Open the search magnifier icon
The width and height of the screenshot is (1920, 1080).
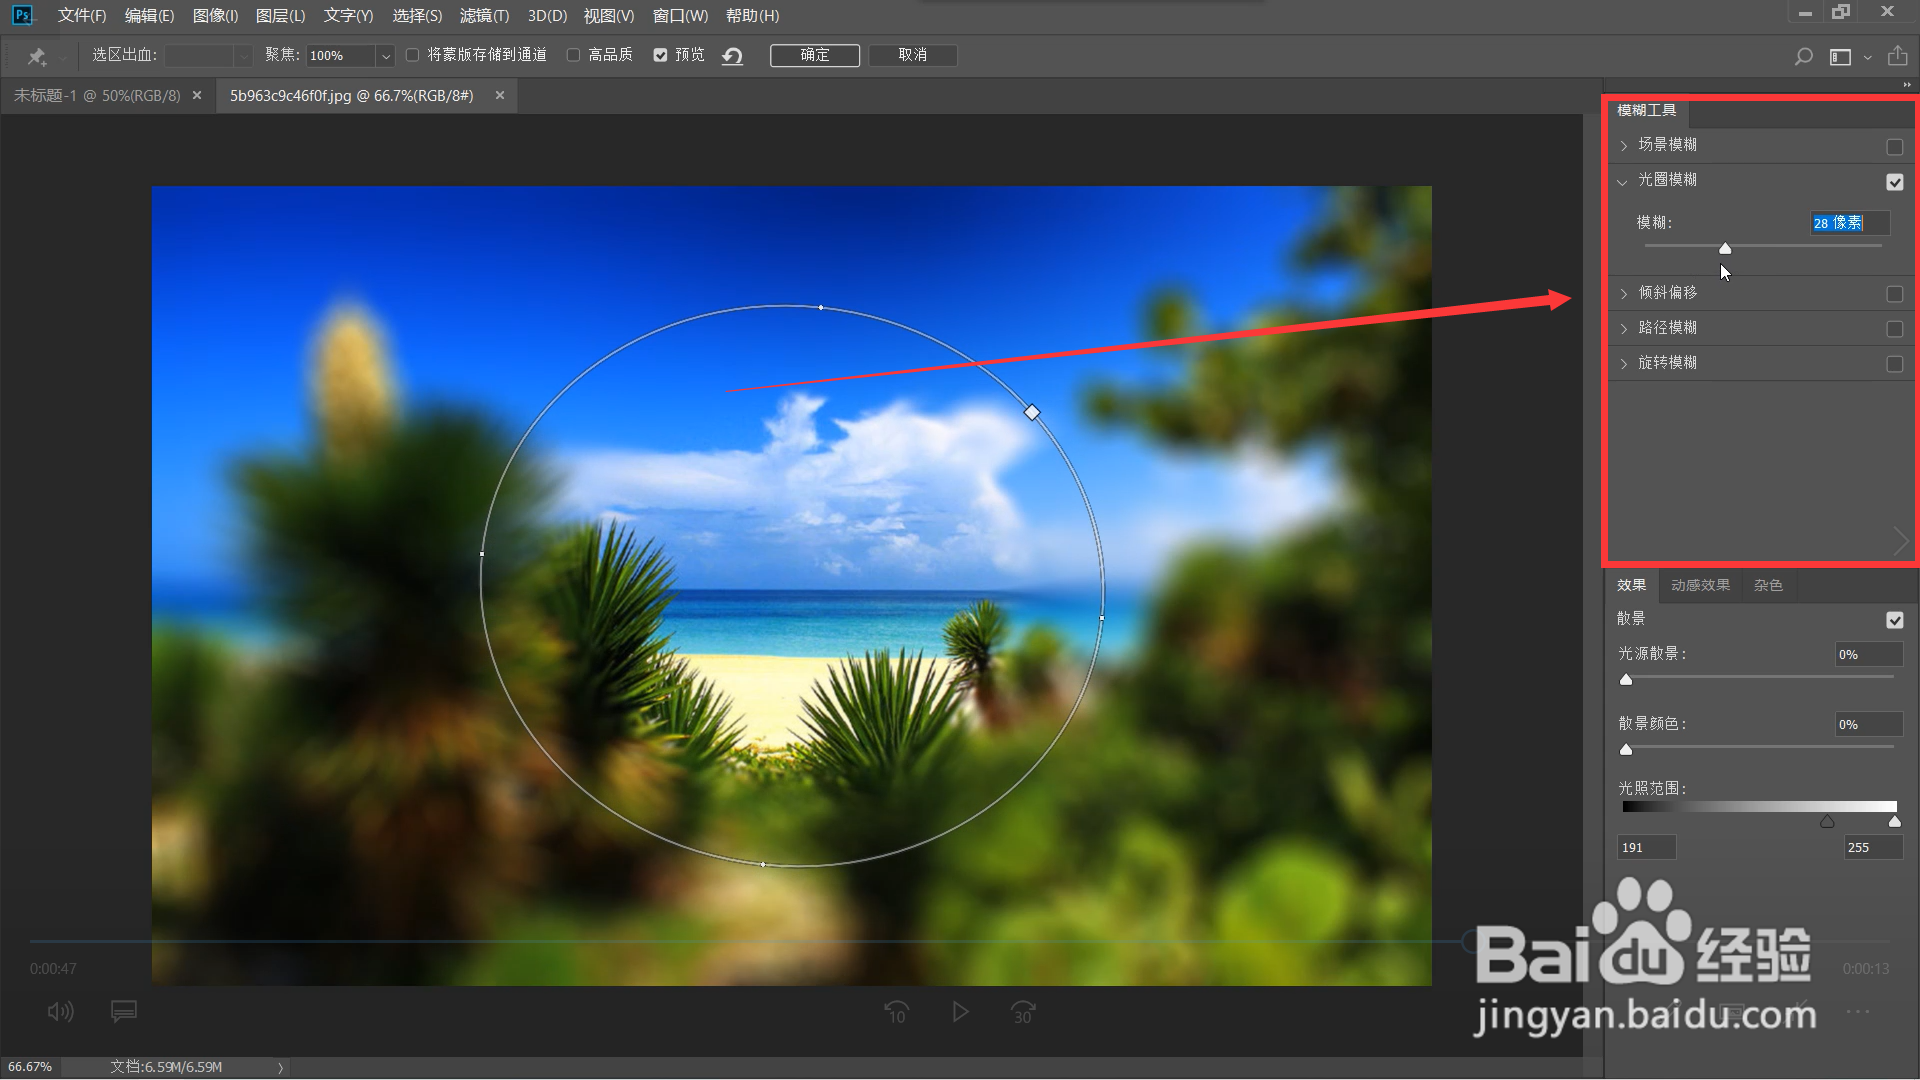tap(1803, 57)
